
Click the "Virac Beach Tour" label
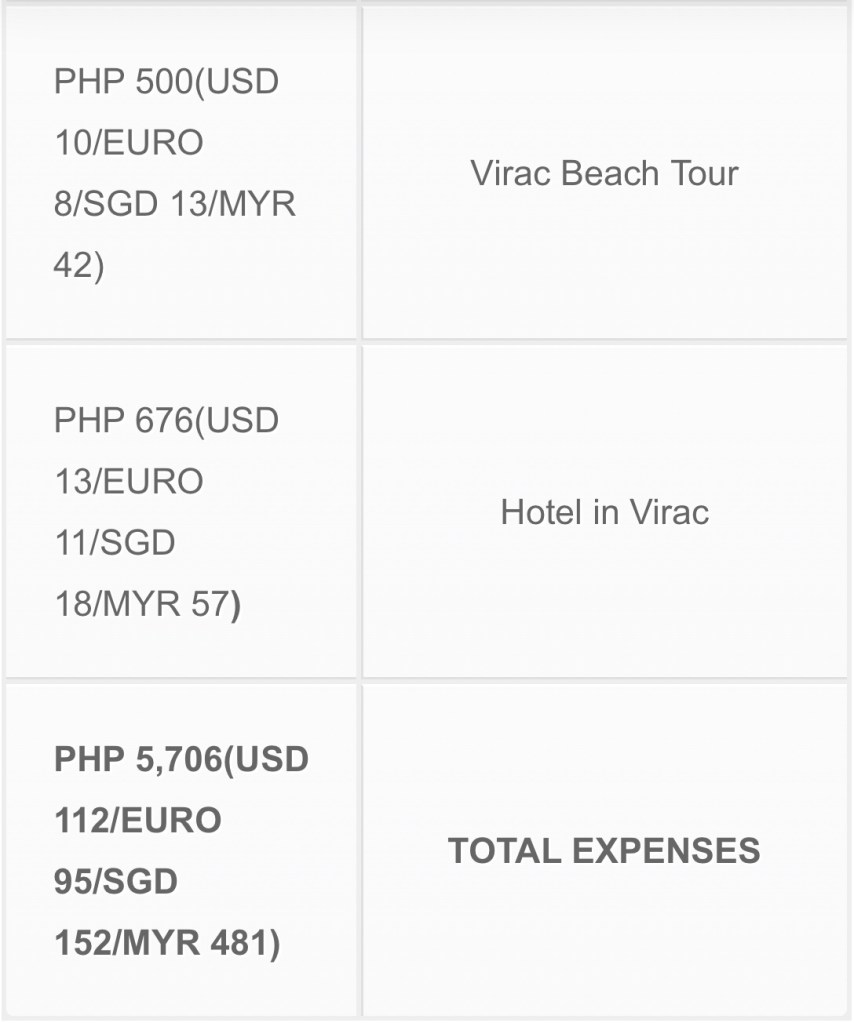tap(604, 173)
